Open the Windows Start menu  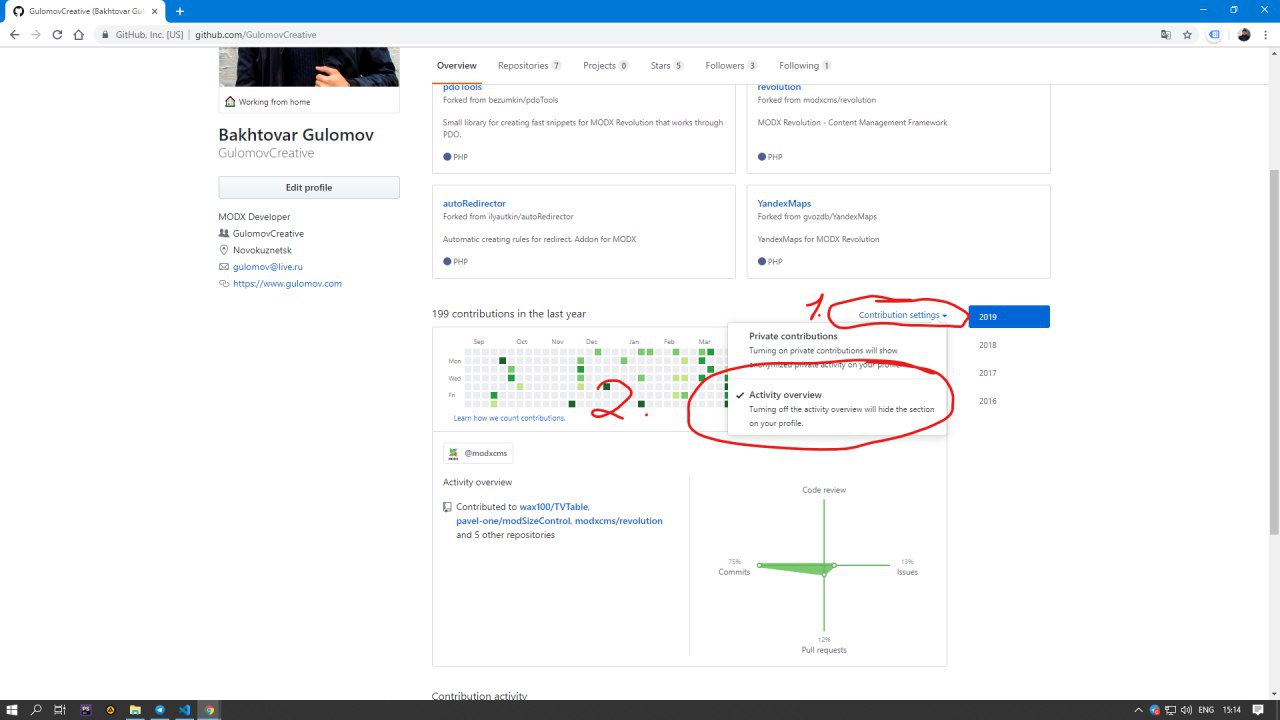click(x=12, y=710)
